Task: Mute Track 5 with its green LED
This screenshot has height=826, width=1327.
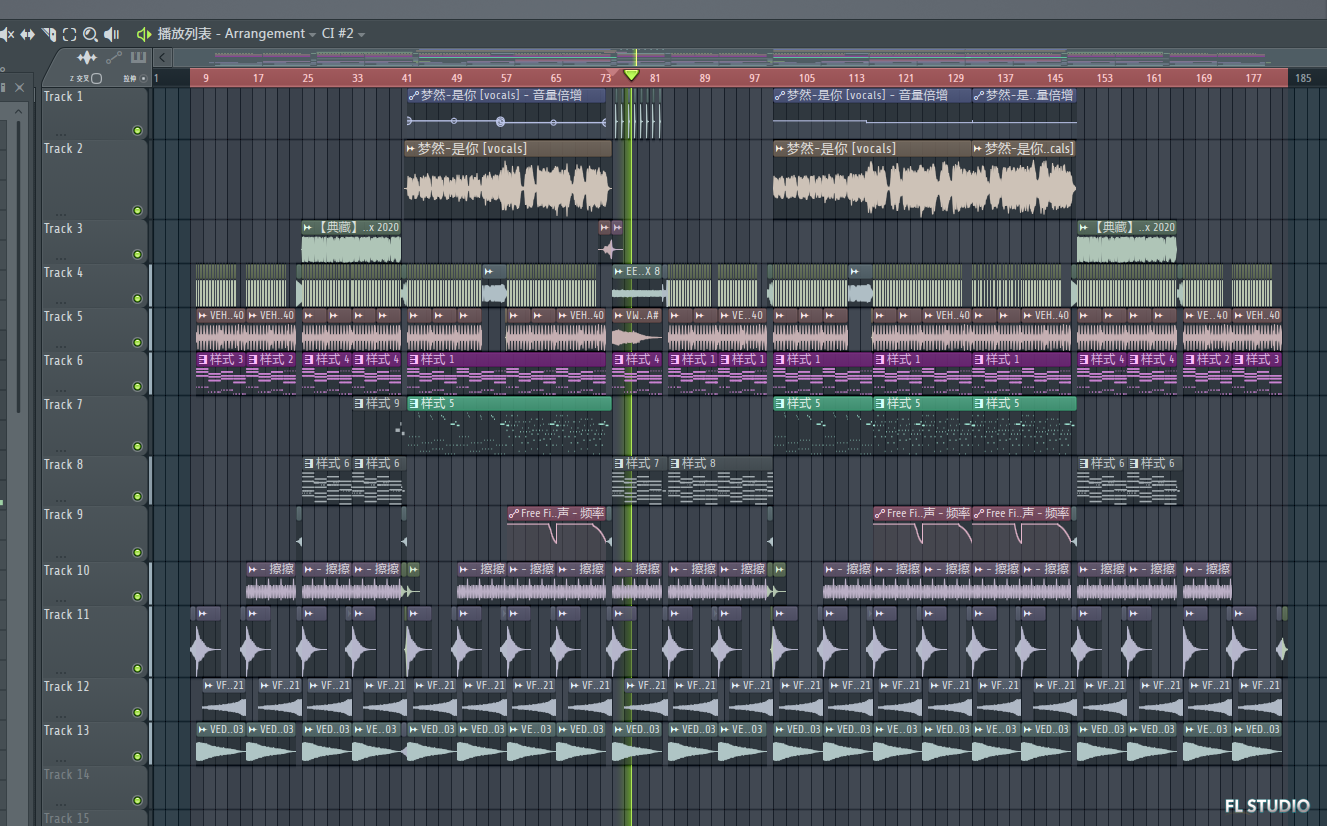Action: point(137,343)
